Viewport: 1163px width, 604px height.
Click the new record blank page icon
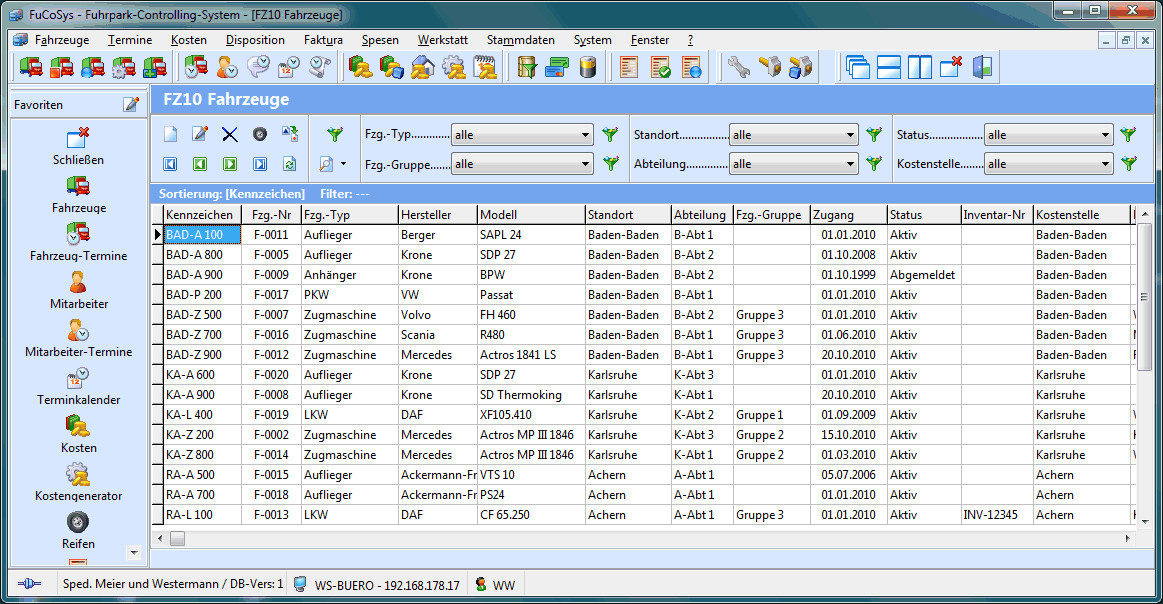point(171,134)
